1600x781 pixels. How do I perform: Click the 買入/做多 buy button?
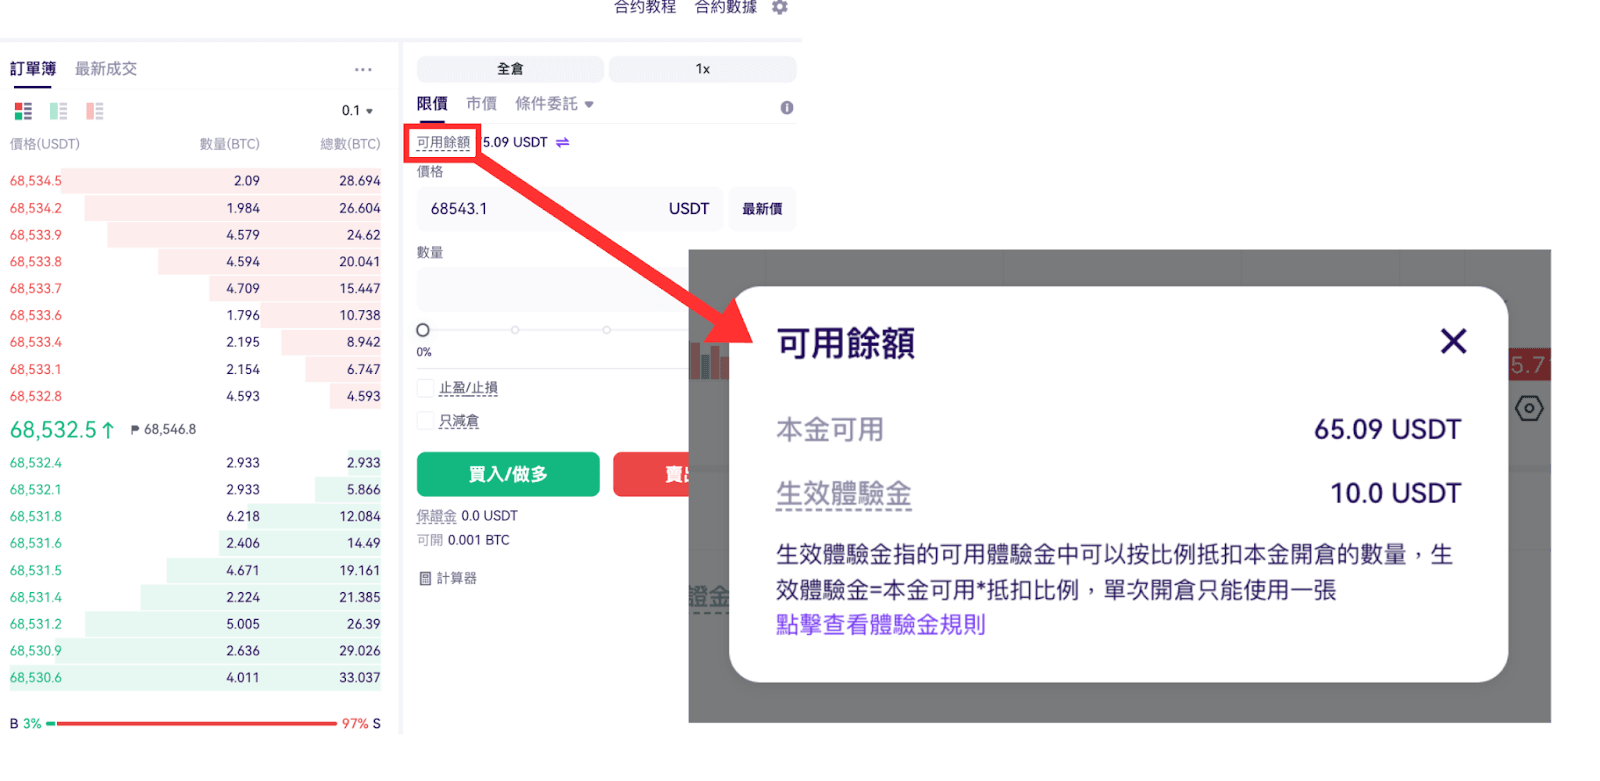click(508, 474)
